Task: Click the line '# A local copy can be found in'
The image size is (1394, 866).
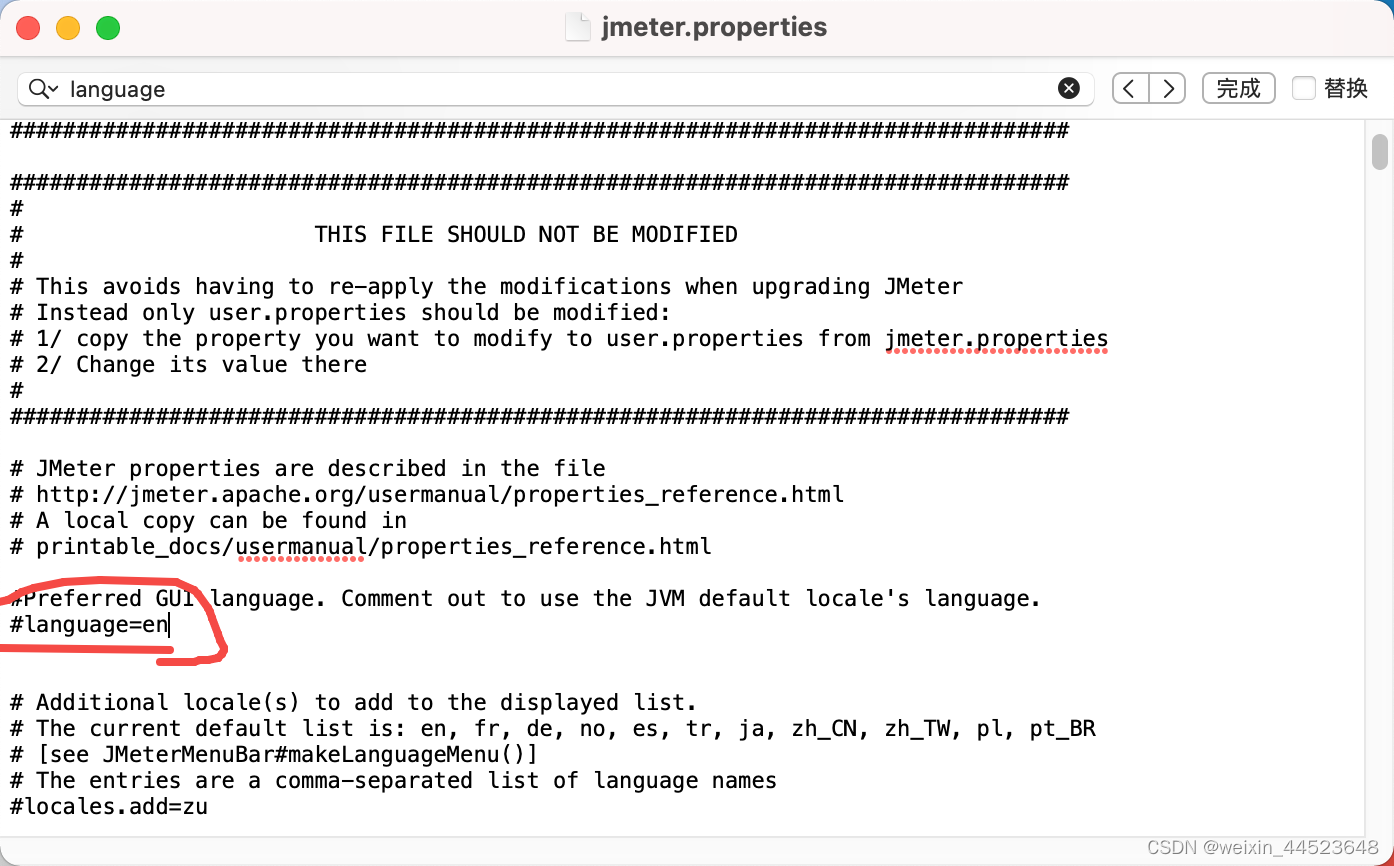Action: click(208, 520)
